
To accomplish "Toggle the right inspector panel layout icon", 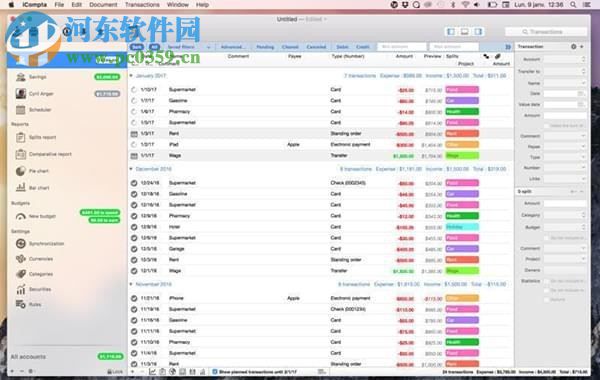I will point(478,32).
